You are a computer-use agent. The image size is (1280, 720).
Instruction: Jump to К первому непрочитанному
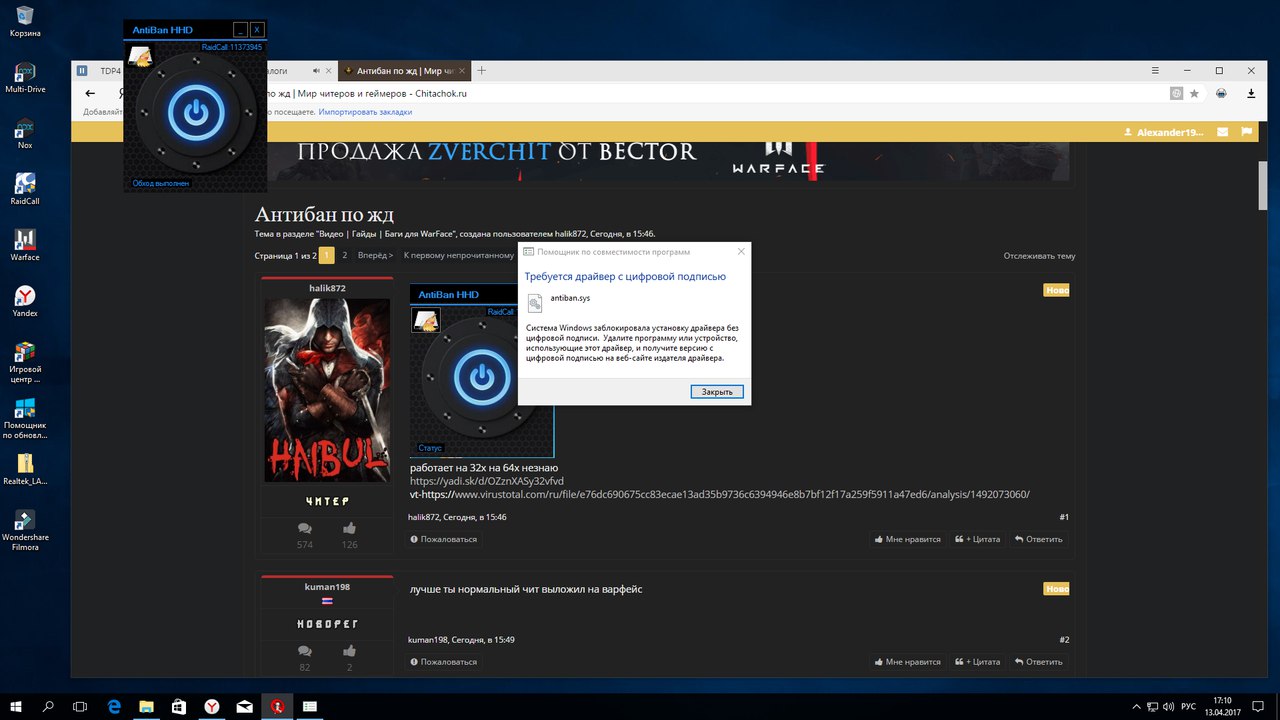pyautogui.click(x=459, y=255)
